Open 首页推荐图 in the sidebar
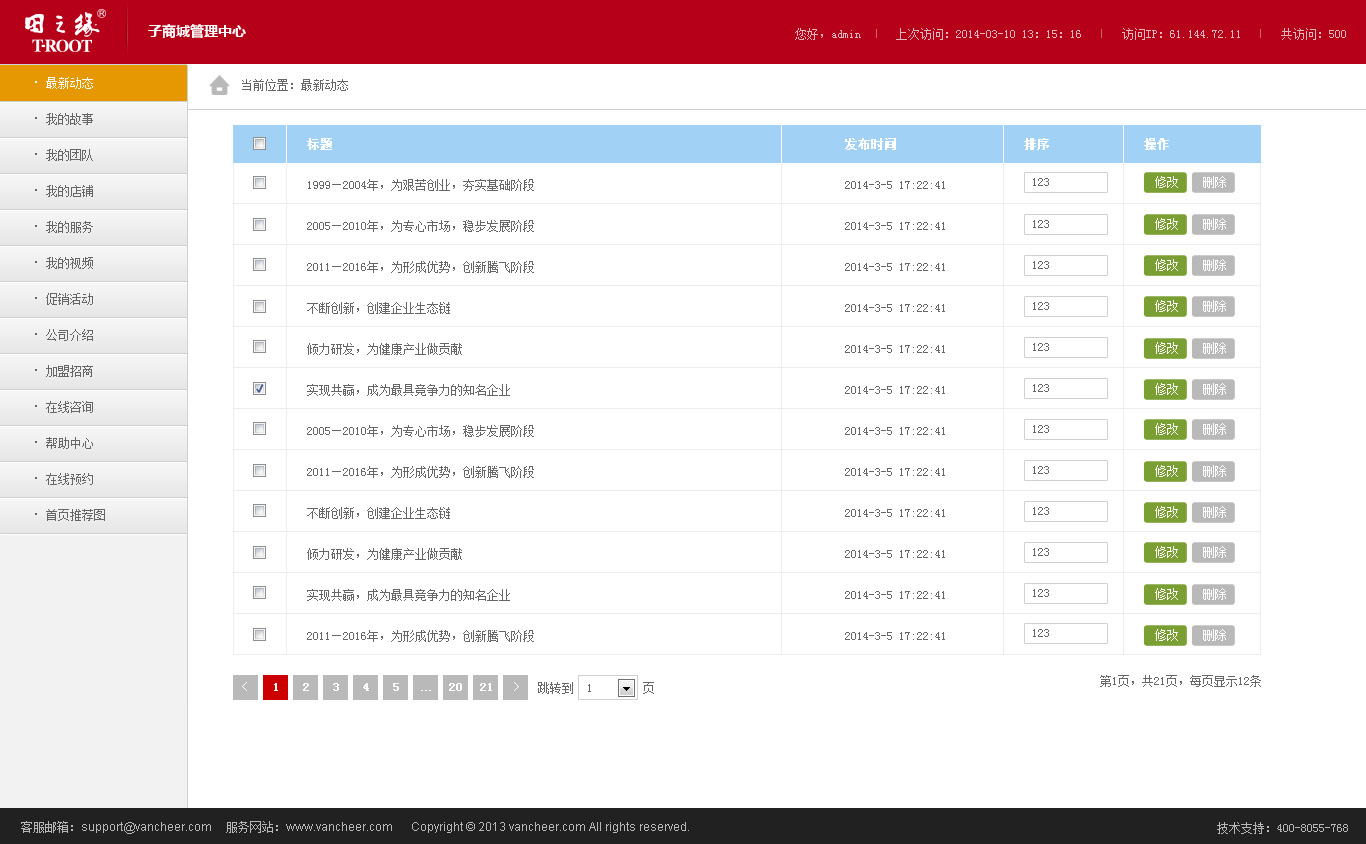The width and height of the screenshot is (1366, 844). 93,515
